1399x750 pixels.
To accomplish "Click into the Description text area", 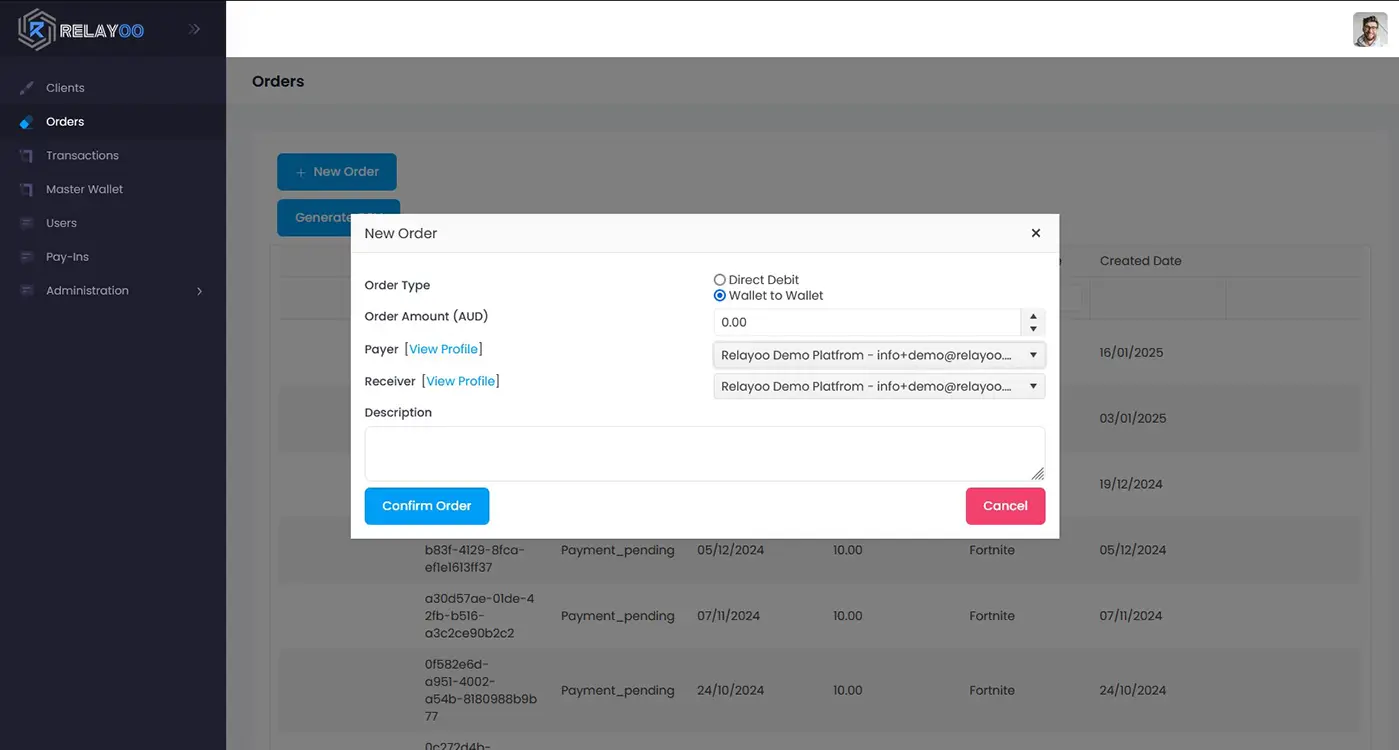I will tap(704, 453).
